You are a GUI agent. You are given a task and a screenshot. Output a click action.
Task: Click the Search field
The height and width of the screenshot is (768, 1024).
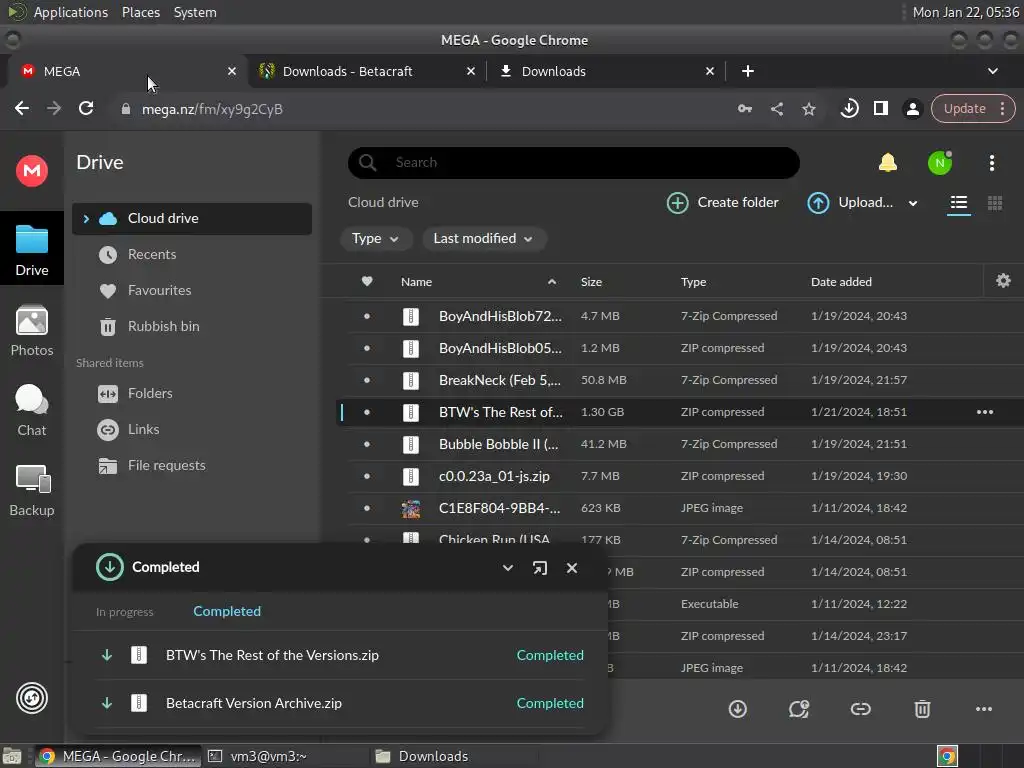coord(573,163)
